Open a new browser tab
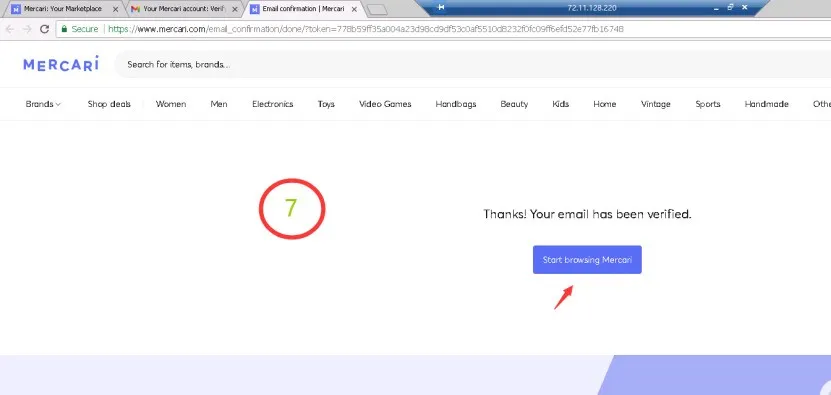 pyautogui.click(x=377, y=10)
